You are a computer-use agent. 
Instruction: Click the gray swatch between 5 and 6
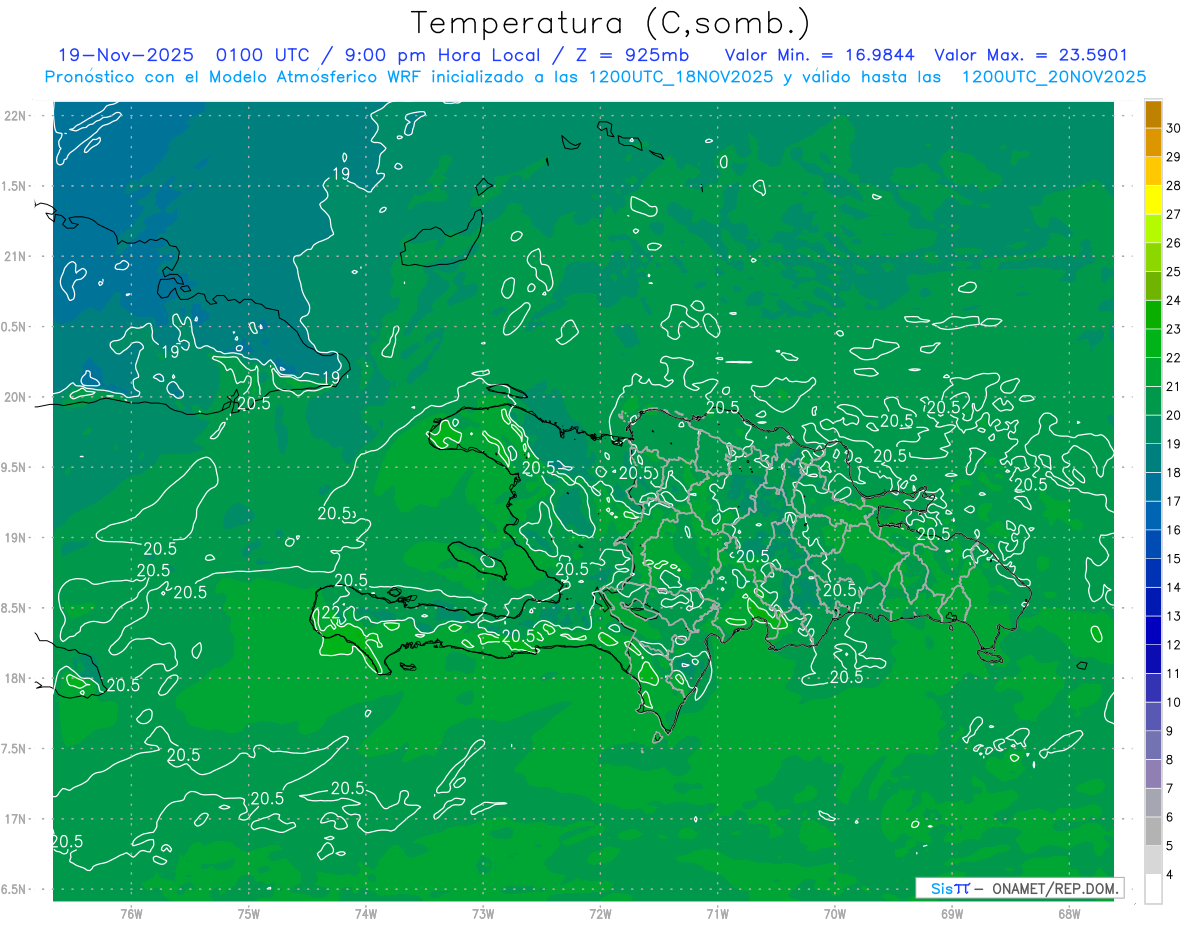[x=1154, y=831]
